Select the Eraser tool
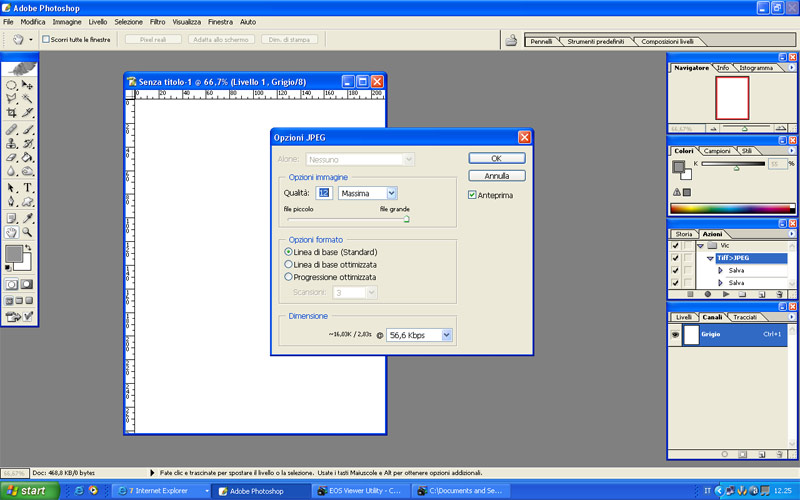The height and width of the screenshot is (500, 800). pyautogui.click(x=11, y=157)
